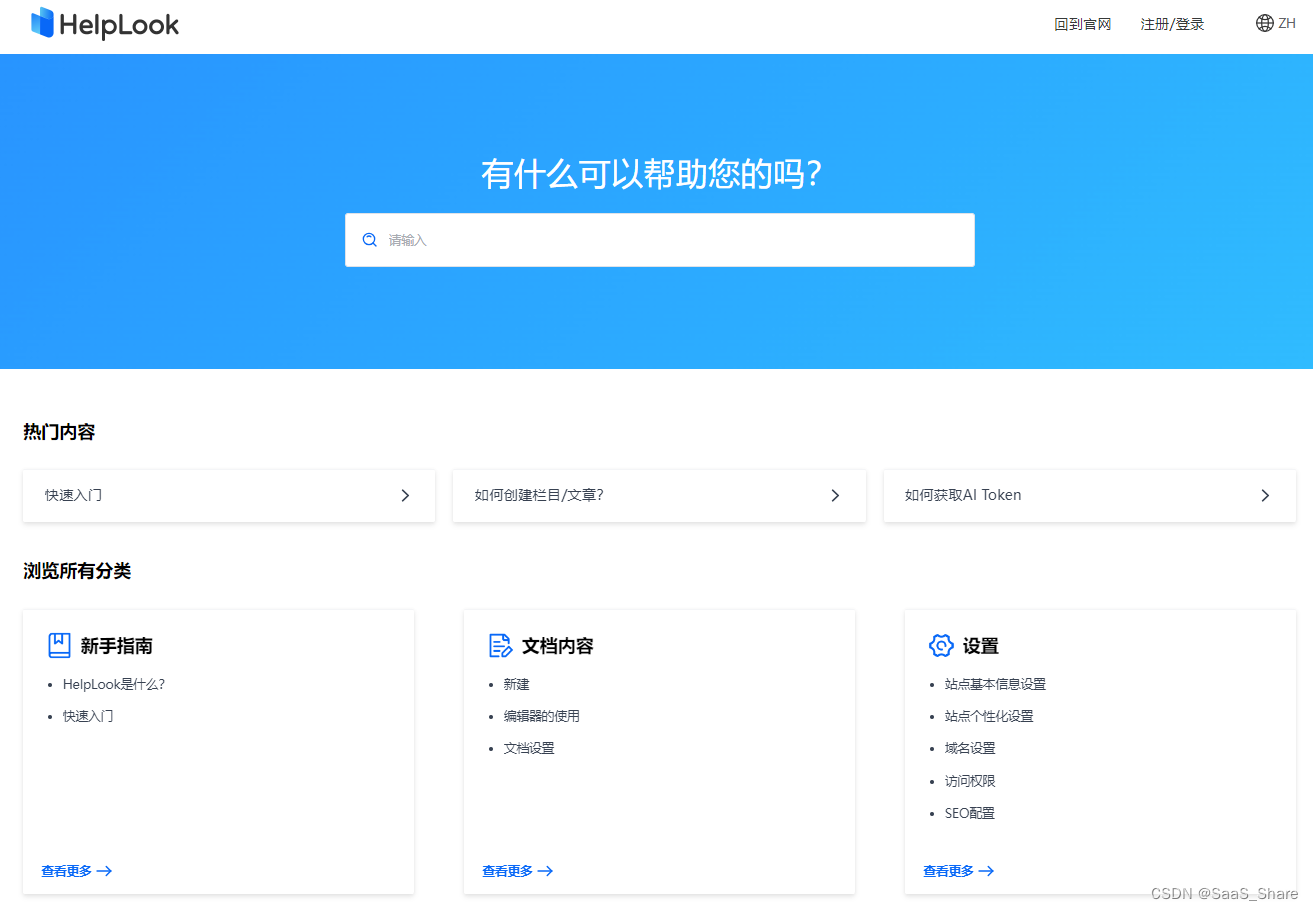Image resolution: width=1313 pixels, height=910 pixels.
Task: Open the 设置 category heading
Action: point(981,646)
